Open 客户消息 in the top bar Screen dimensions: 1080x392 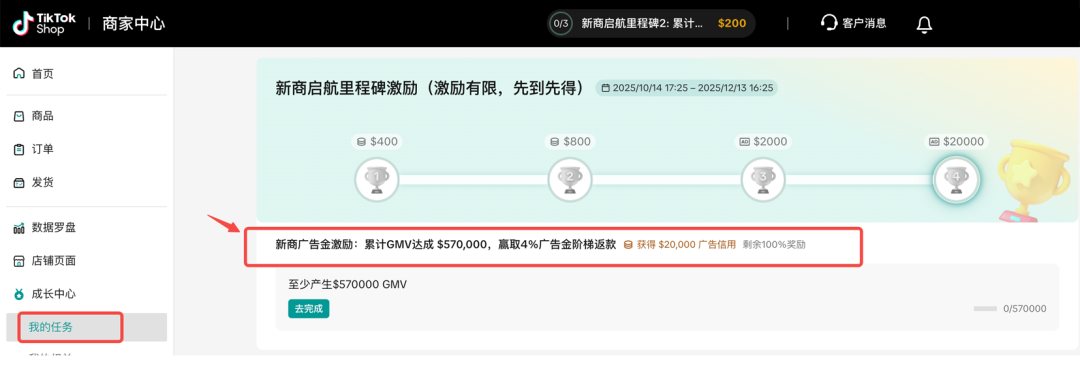click(864, 23)
